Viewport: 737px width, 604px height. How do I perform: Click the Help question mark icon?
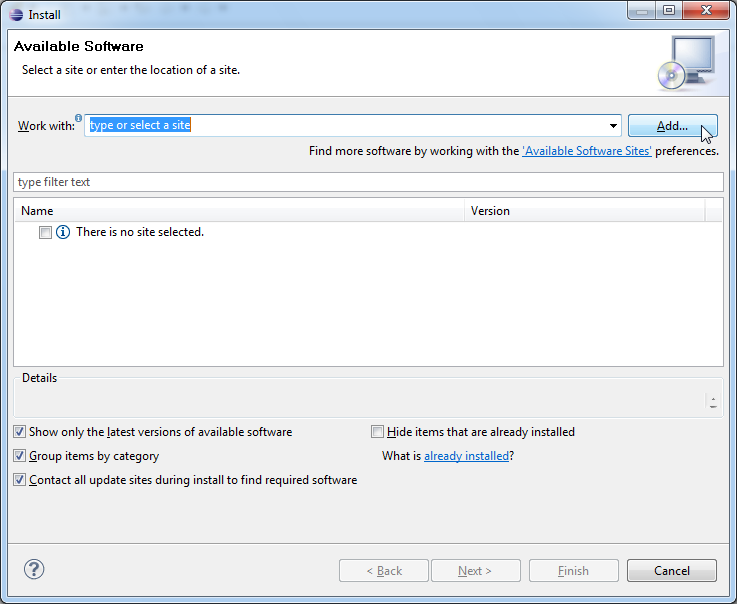pyautogui.click(x=34, y=570)
